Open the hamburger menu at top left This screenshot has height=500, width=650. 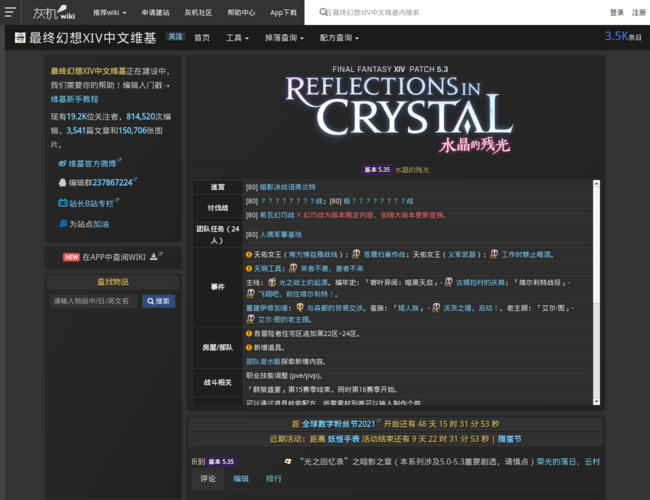(x=11, y=13)
